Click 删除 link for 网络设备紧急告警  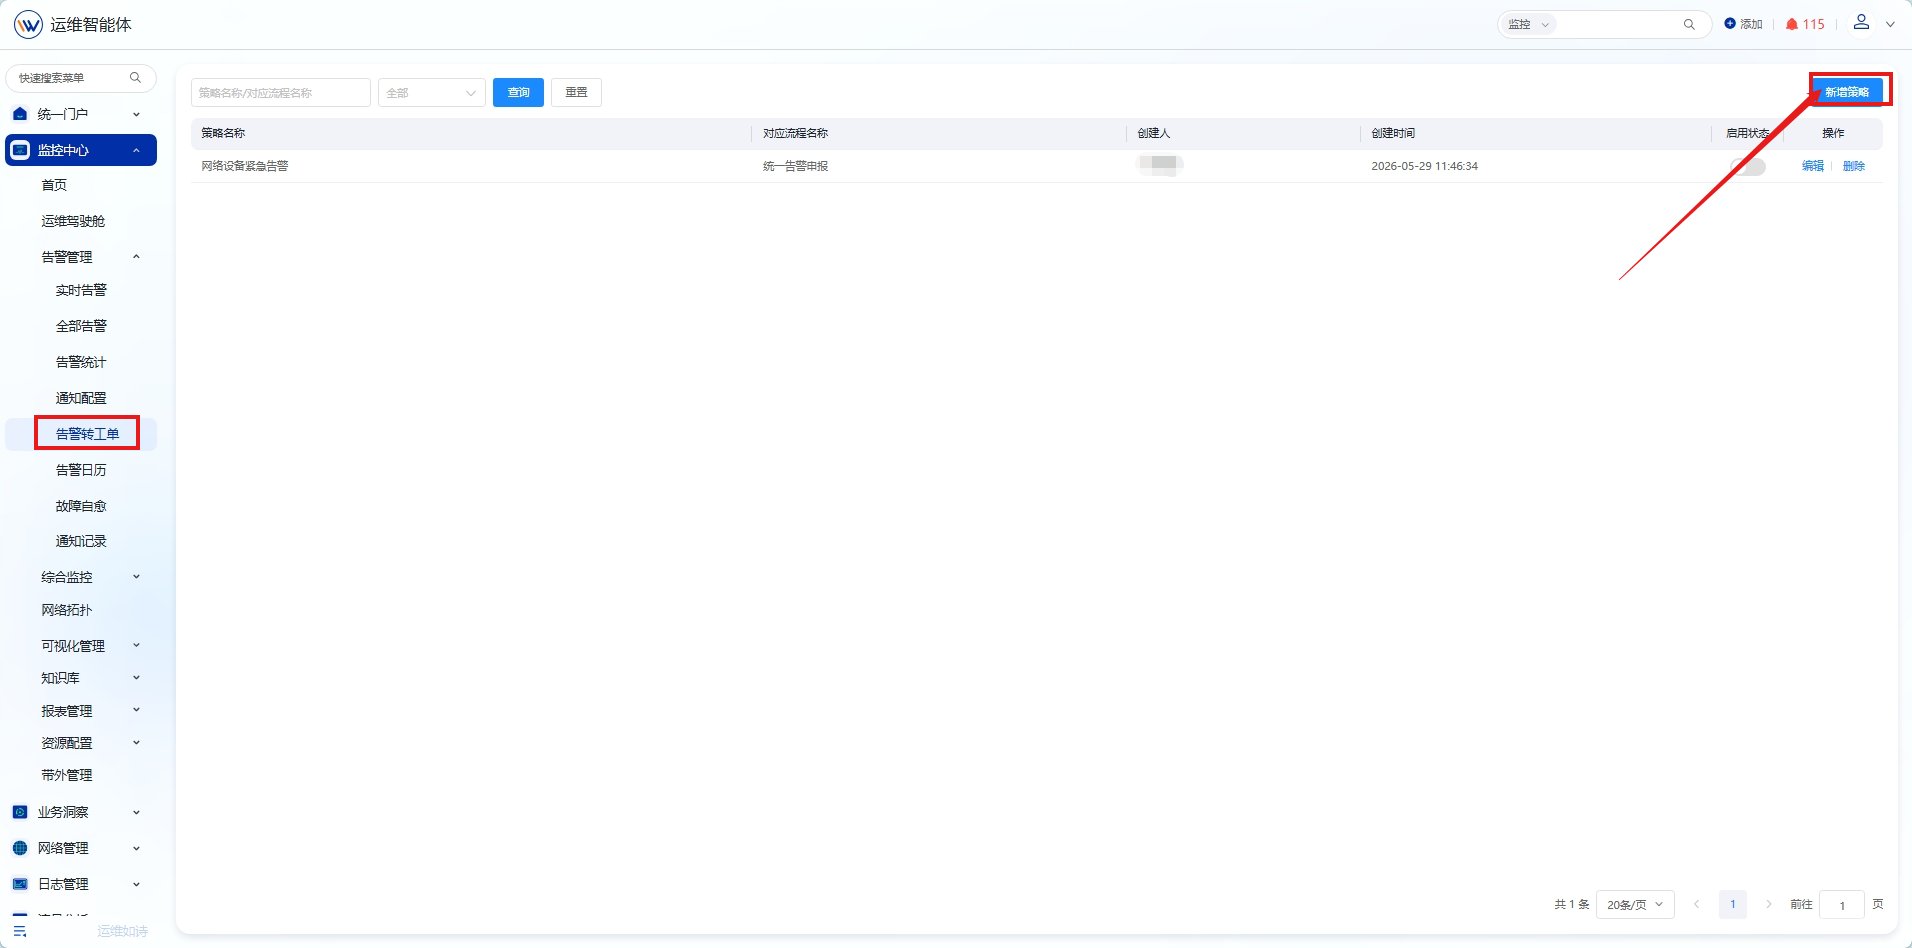coord(1853,166)
